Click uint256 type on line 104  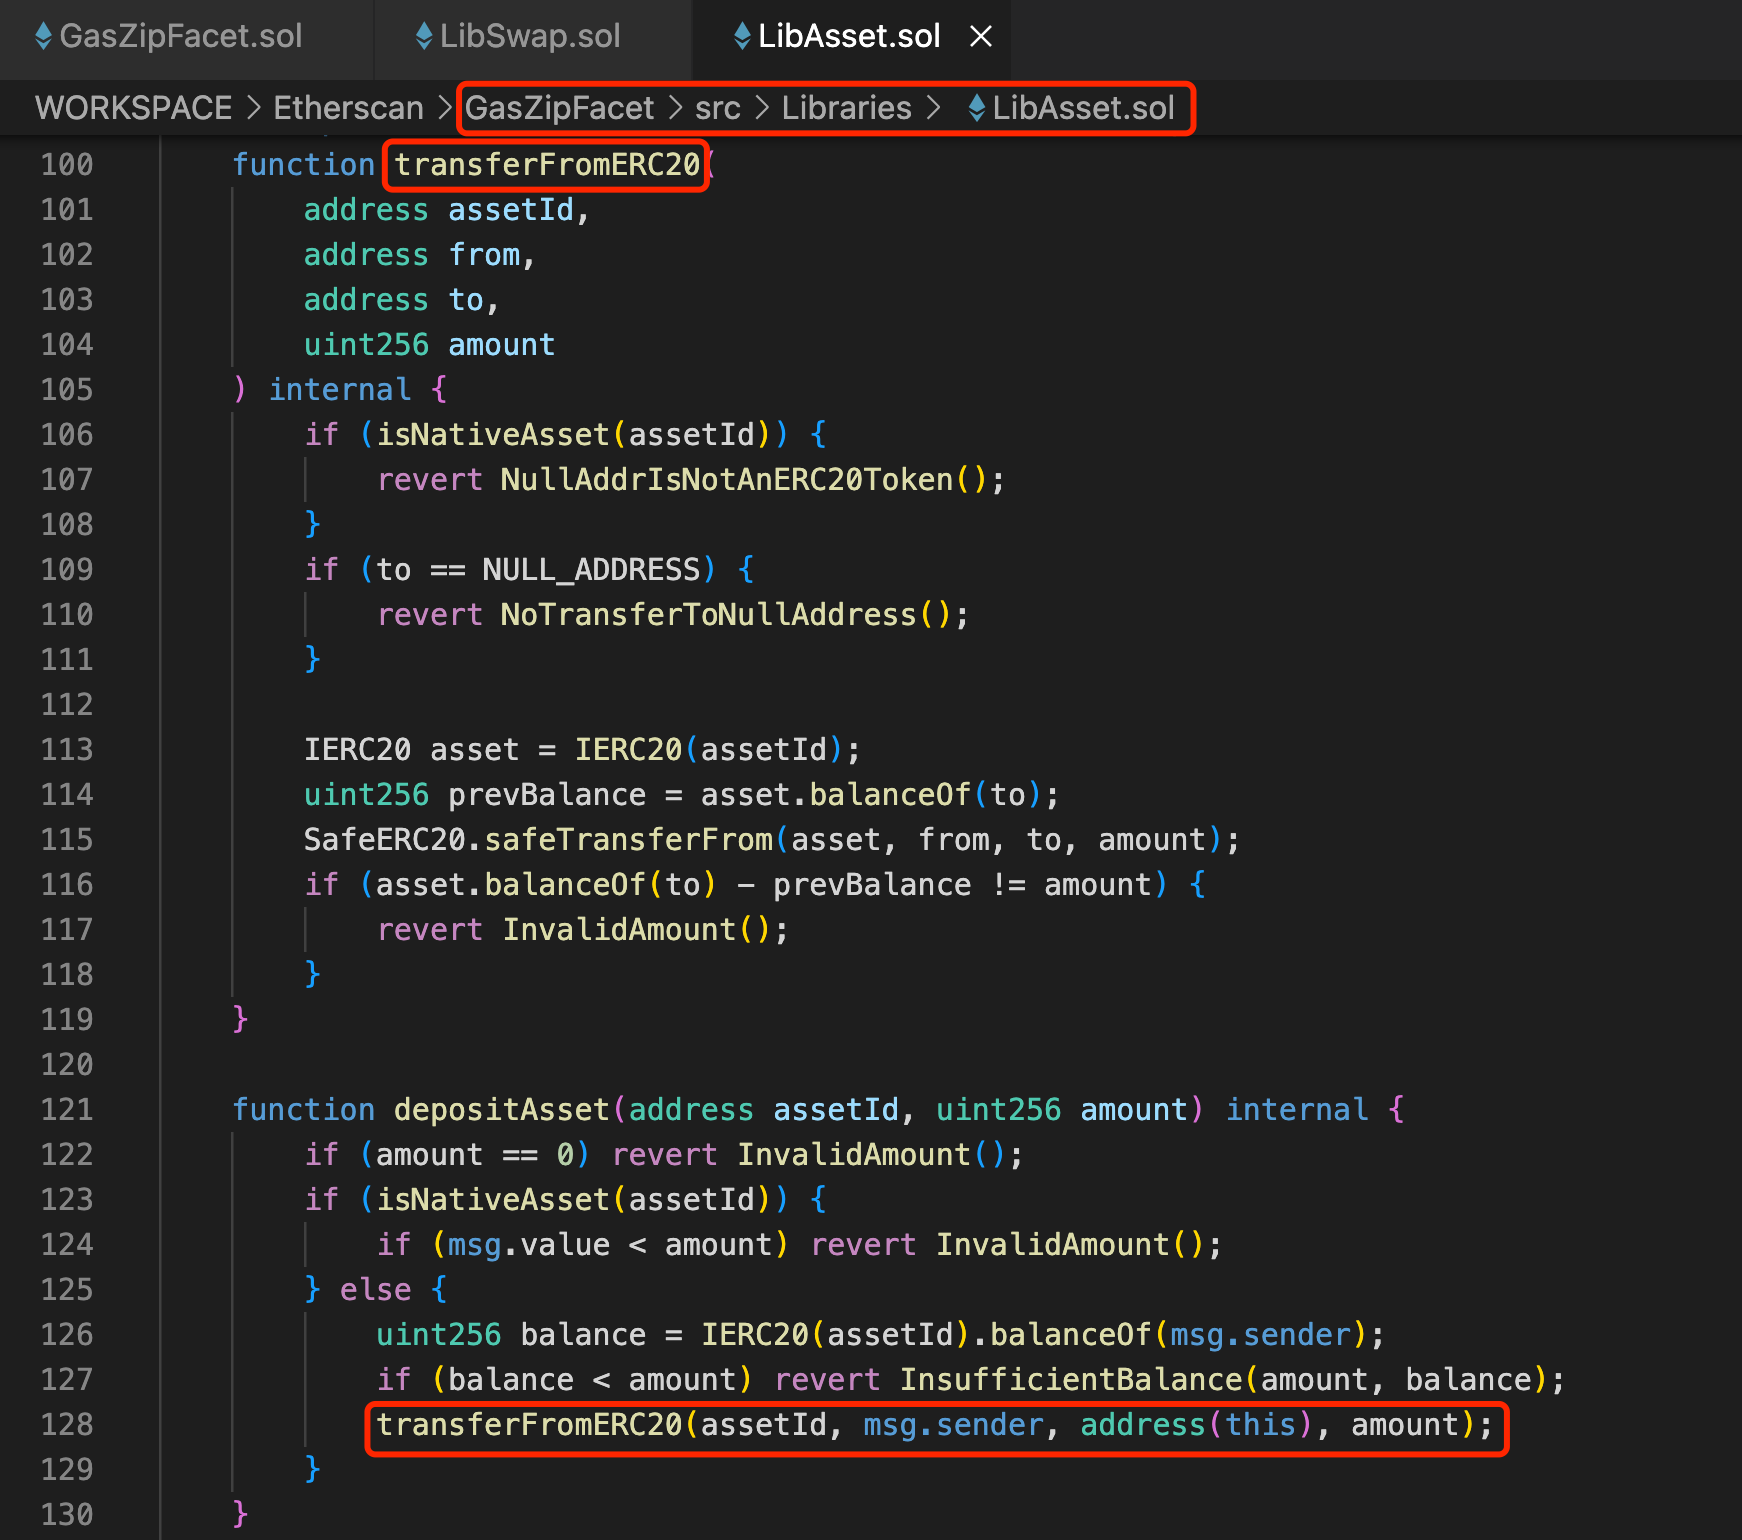click(x=366, y=345)
